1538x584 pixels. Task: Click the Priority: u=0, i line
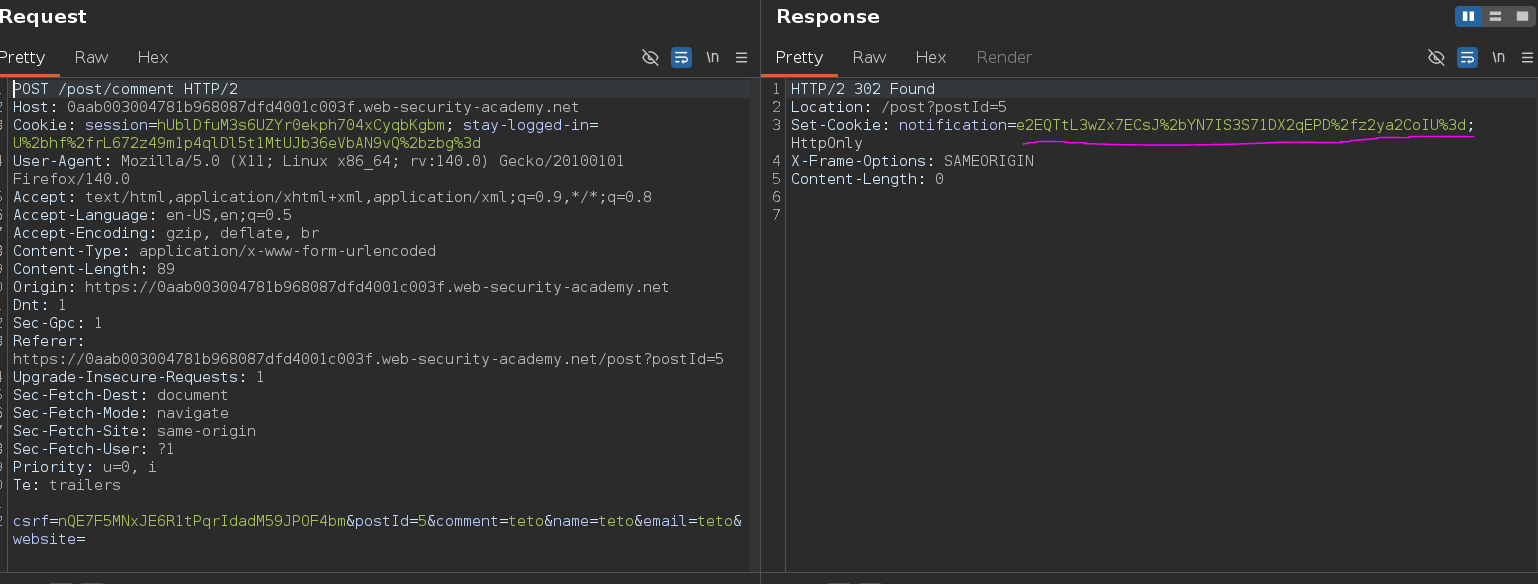[x=84, y=467]
